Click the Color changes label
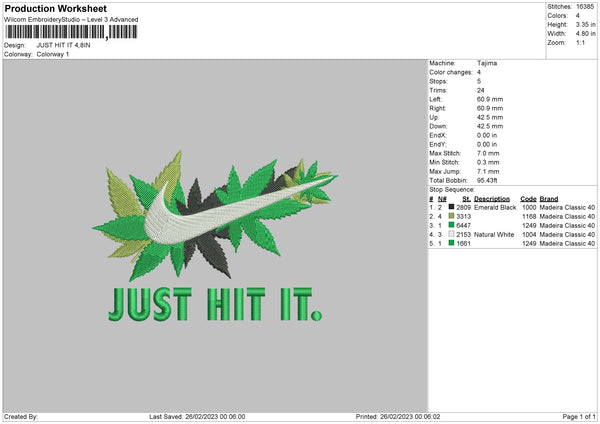Screen dimensions: 600x424 click(451, 72)
